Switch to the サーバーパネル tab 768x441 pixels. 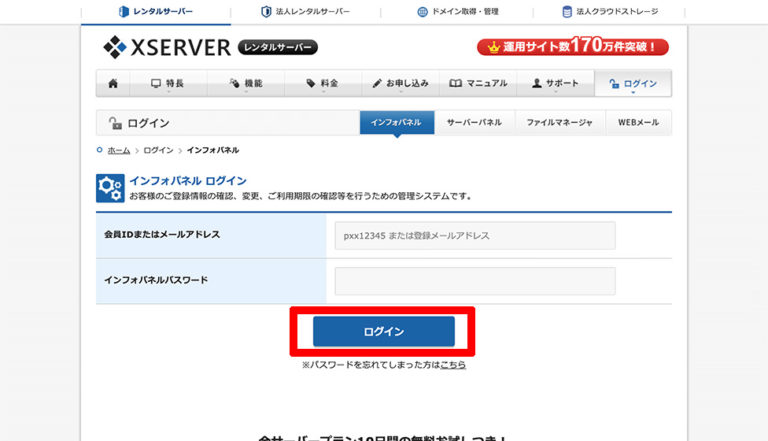pos(474,122)
